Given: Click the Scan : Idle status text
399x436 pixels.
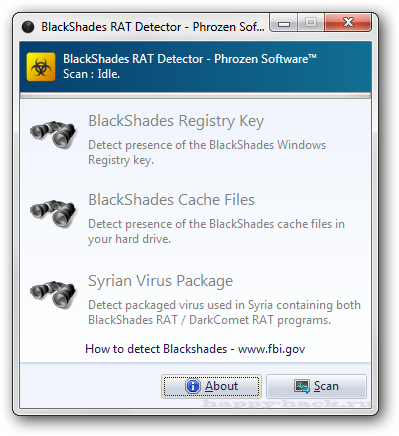Looking at the screenshot, I should click(91, 74).
